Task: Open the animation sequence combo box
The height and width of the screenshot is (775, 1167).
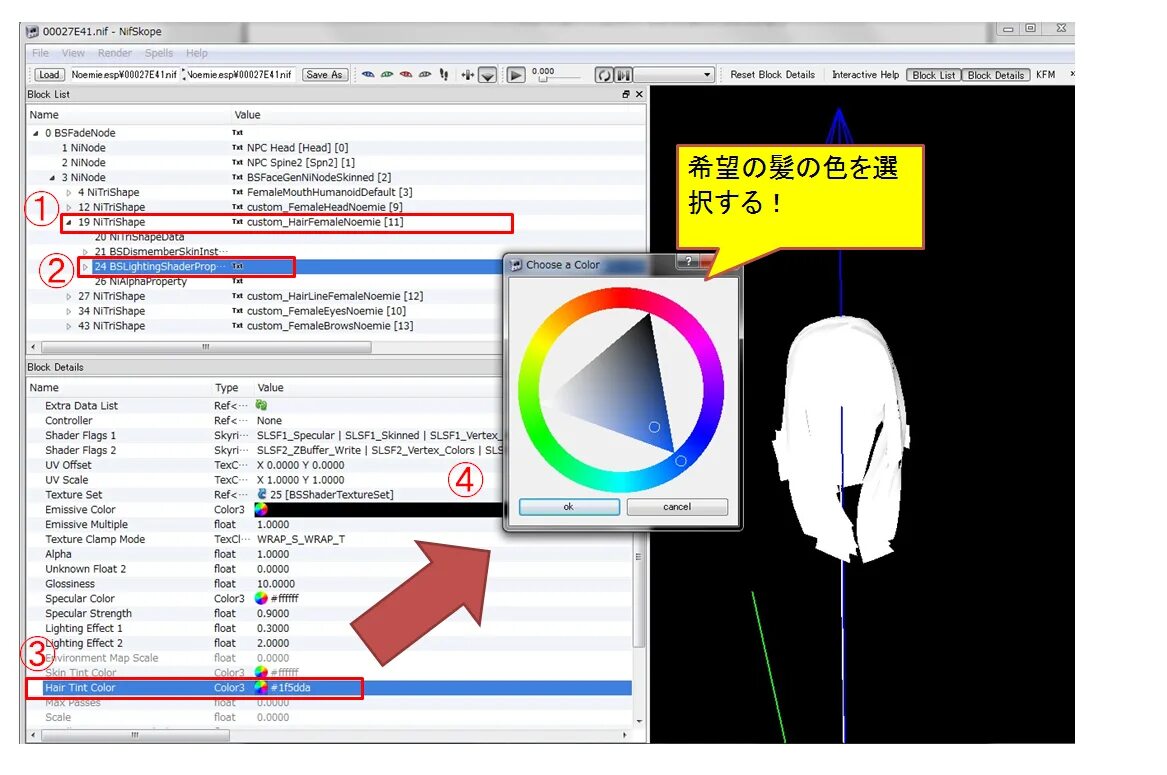Action: point(674,75)
